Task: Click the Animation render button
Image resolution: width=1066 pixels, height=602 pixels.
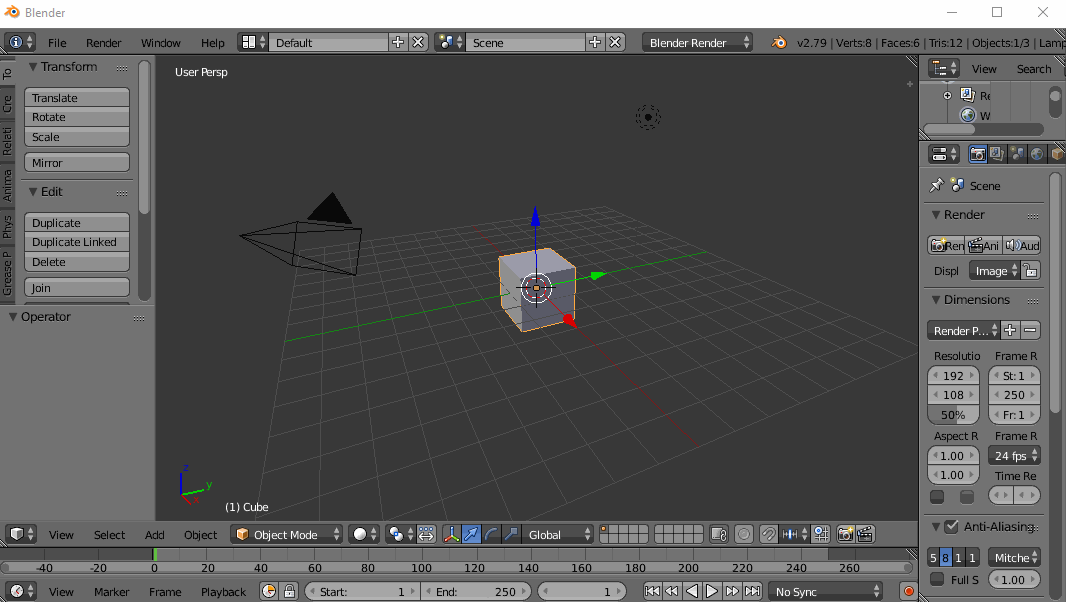Action: [x=983, y=246]
